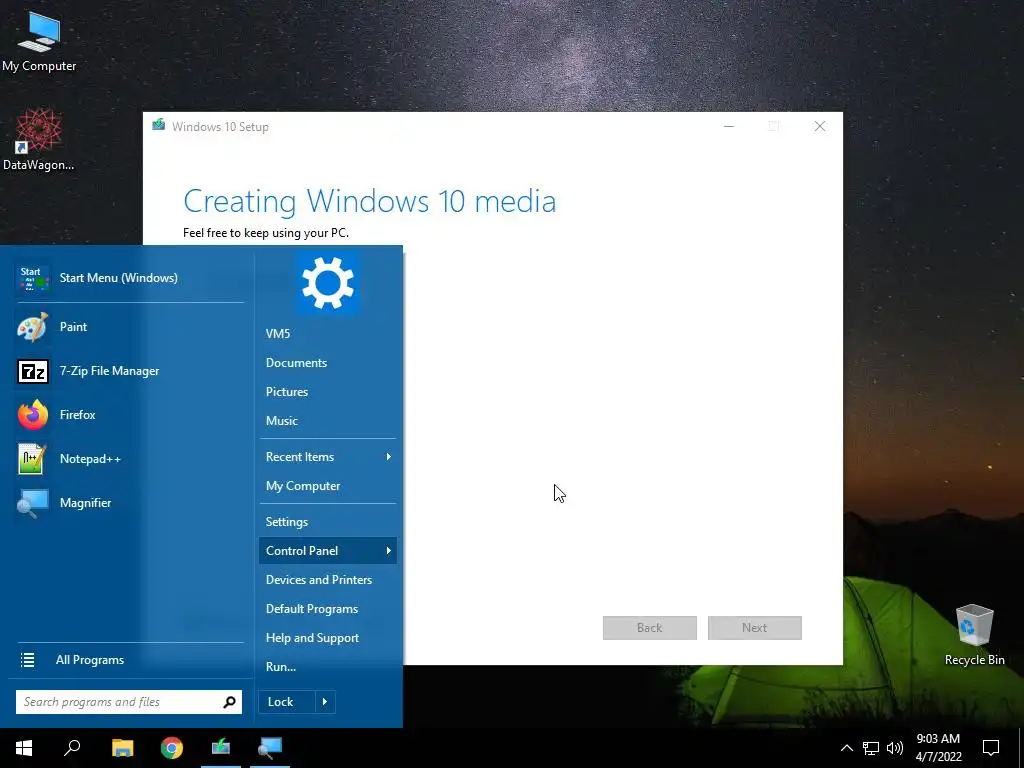
Task: Open My Computer desktop icon
Action: tap(39, 40)
